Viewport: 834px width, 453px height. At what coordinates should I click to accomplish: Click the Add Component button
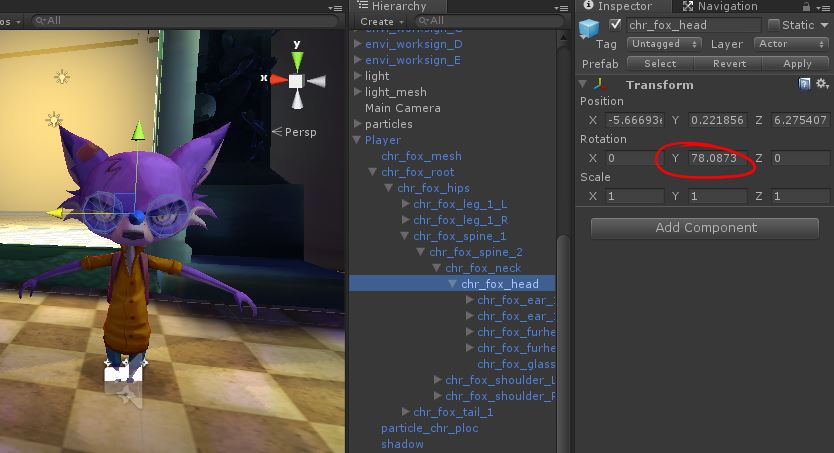pyautogui.click(x=706, y=228)
